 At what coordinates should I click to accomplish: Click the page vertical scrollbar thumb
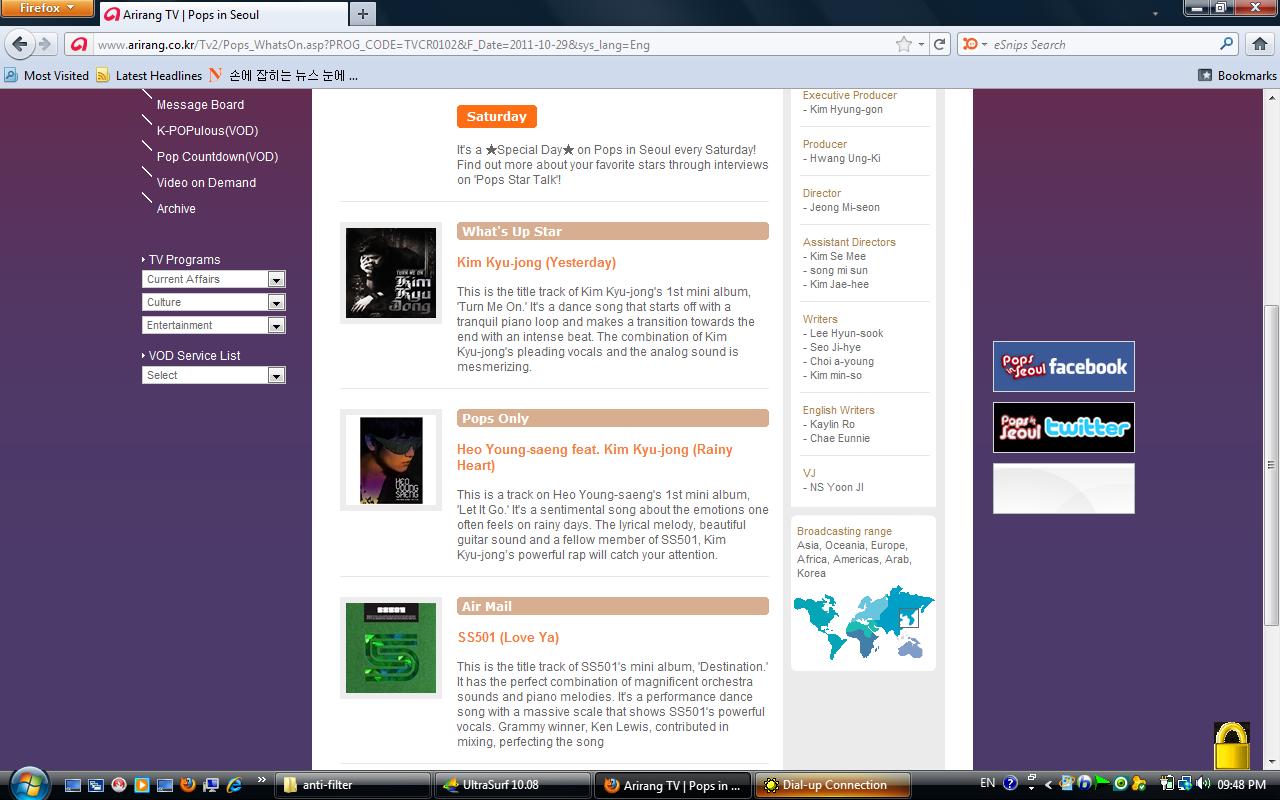point(1272,465)
